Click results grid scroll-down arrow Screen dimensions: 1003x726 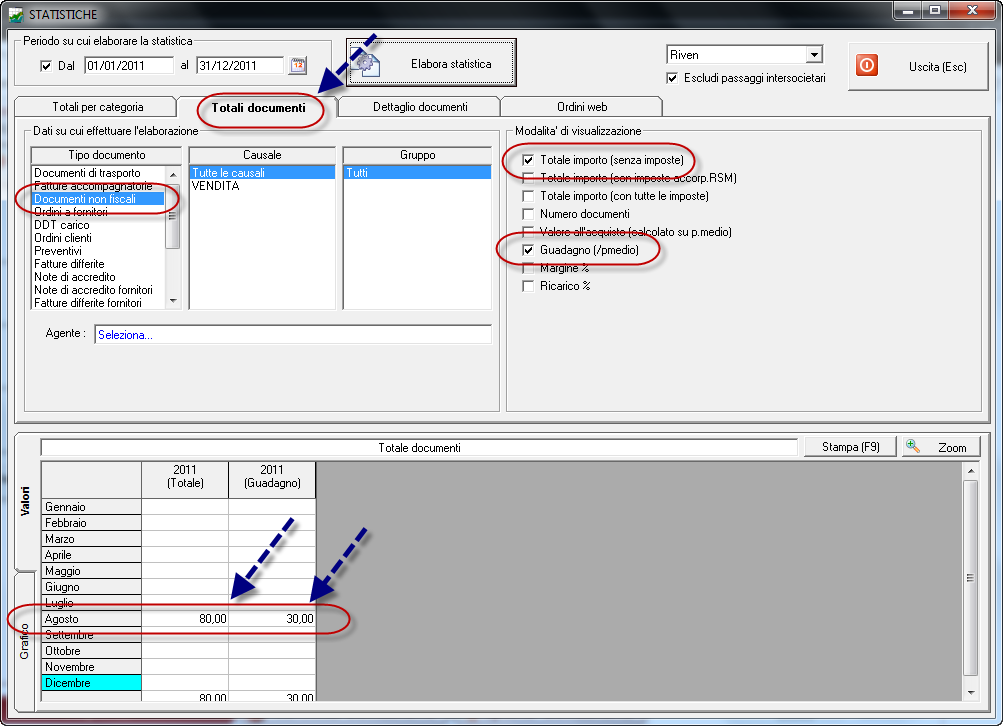(x=971, y=693)
